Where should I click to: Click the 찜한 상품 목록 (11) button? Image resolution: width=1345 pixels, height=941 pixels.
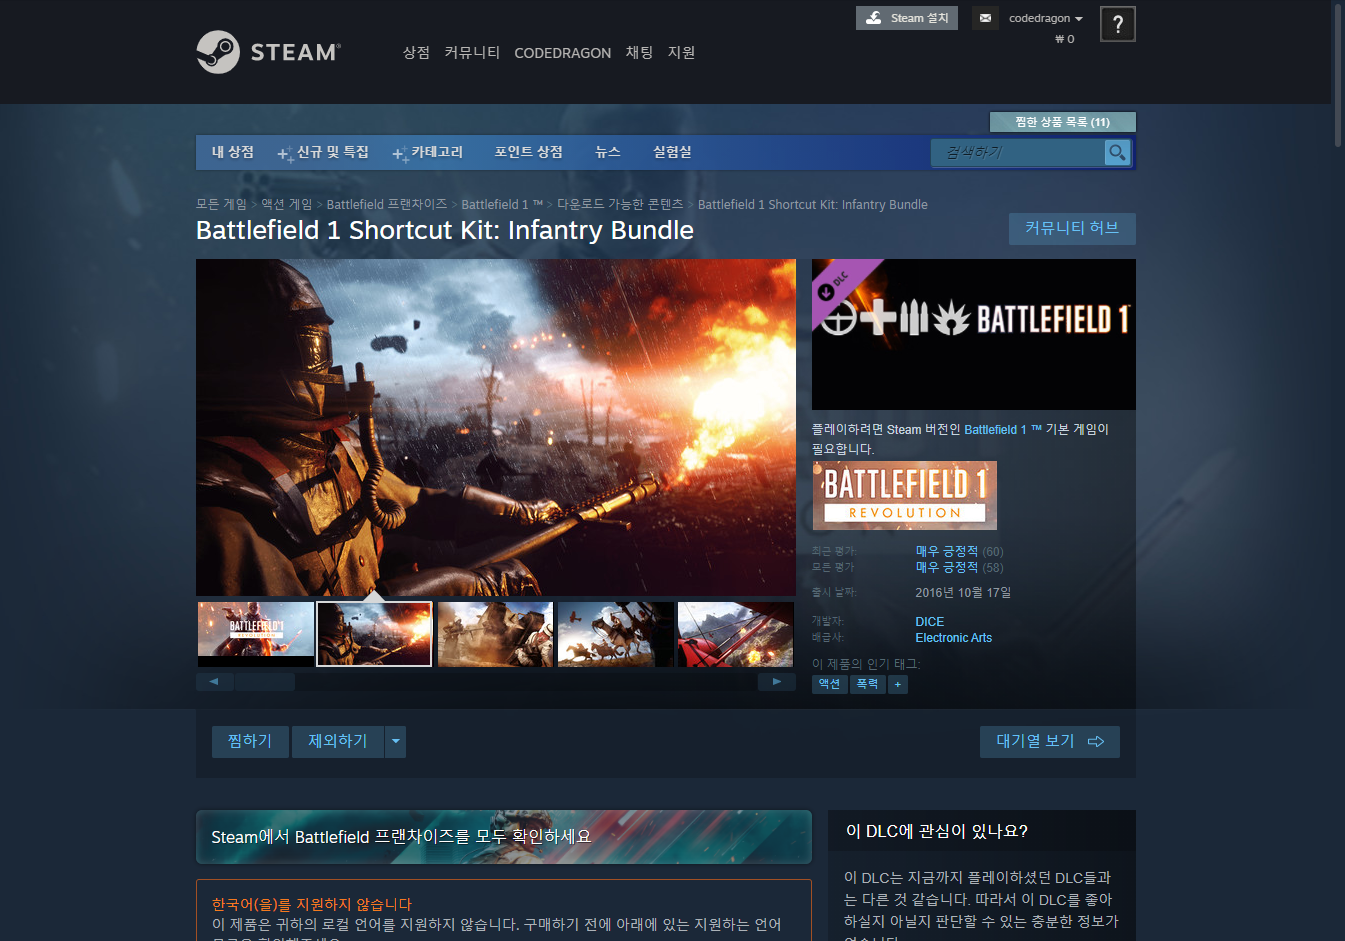pos(1062,122)
